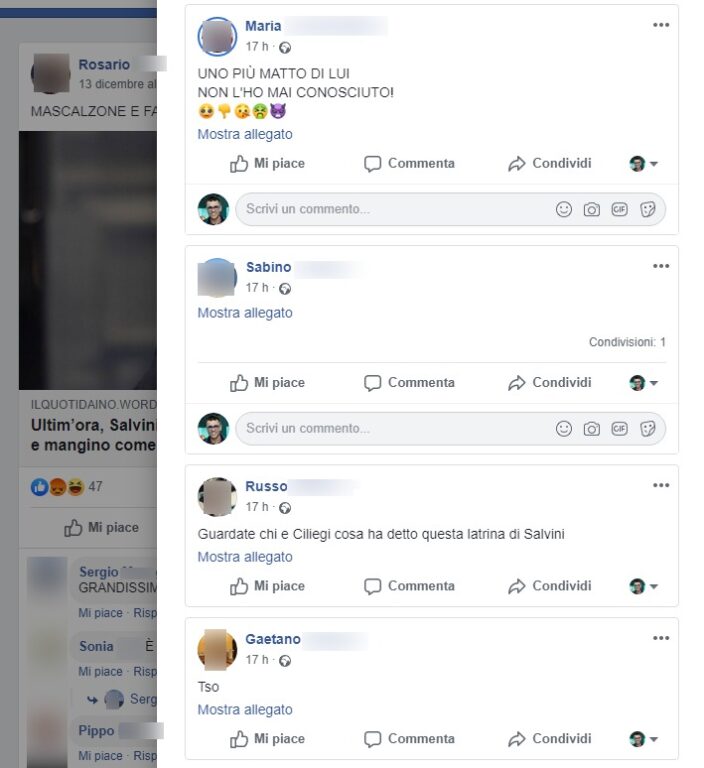The height and width of the screenshot is (768, 704).
Task: View Condivisioni: 1 count on Sabino's post
Action: 627,342
